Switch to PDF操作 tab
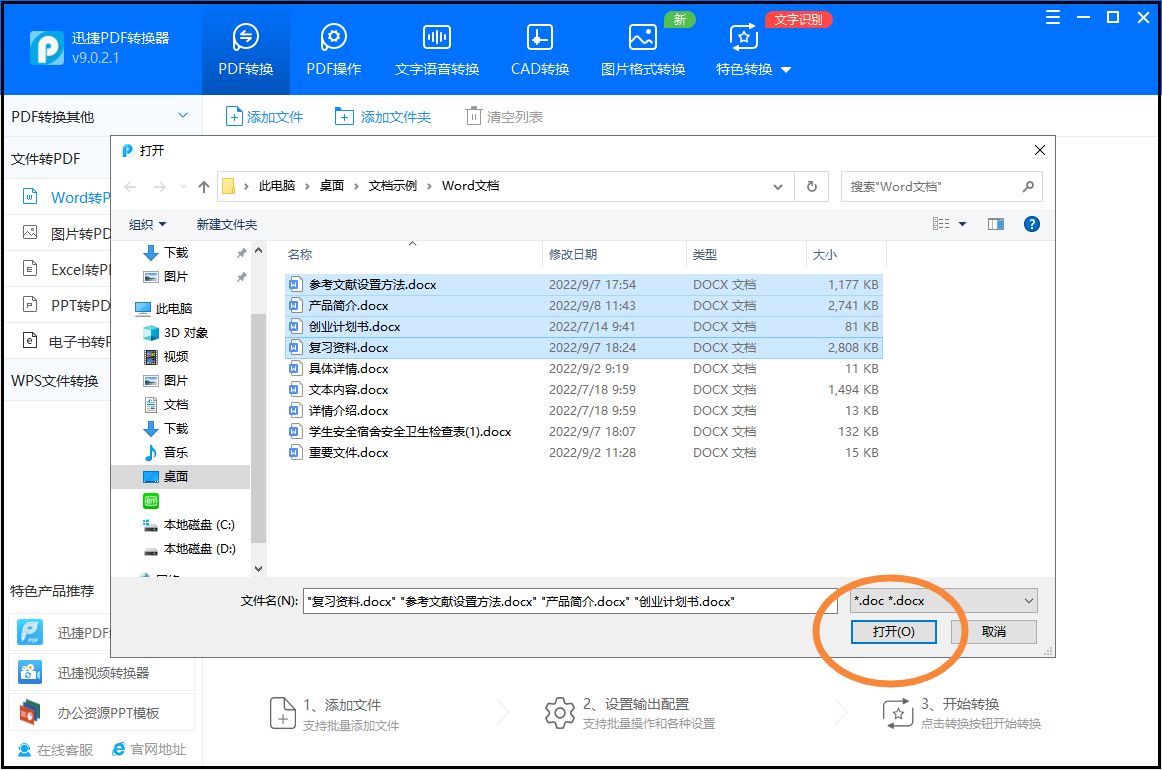 pyautogui.click(x=333, y=50)
